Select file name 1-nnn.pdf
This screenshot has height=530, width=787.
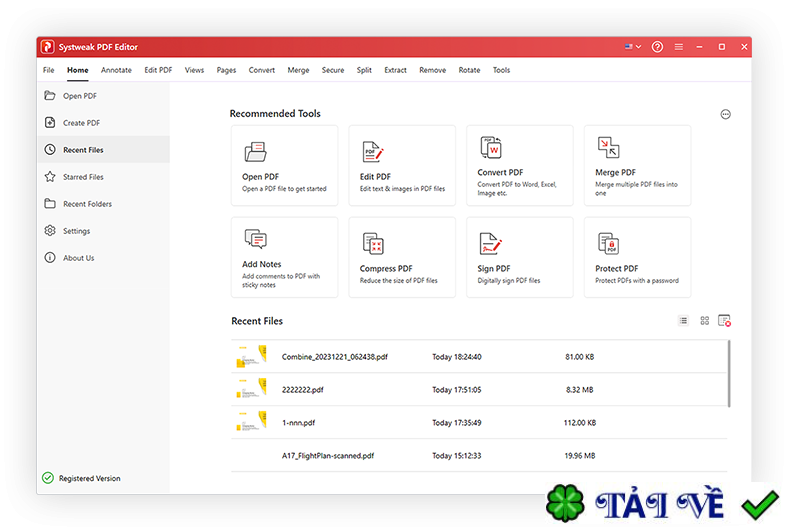(x=299, y=423)
